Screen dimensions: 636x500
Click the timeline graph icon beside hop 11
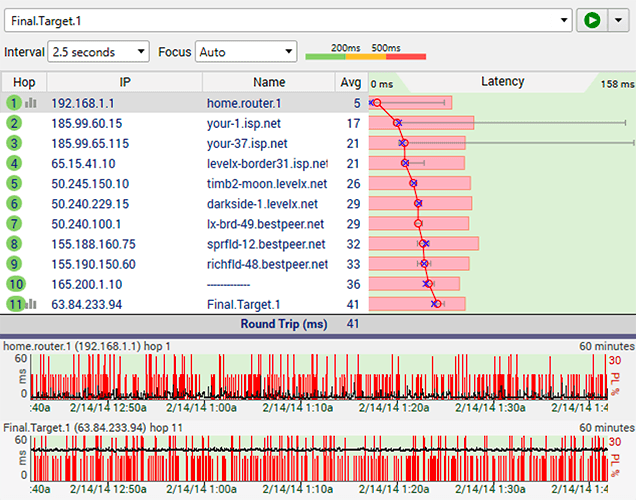point(32,304)
